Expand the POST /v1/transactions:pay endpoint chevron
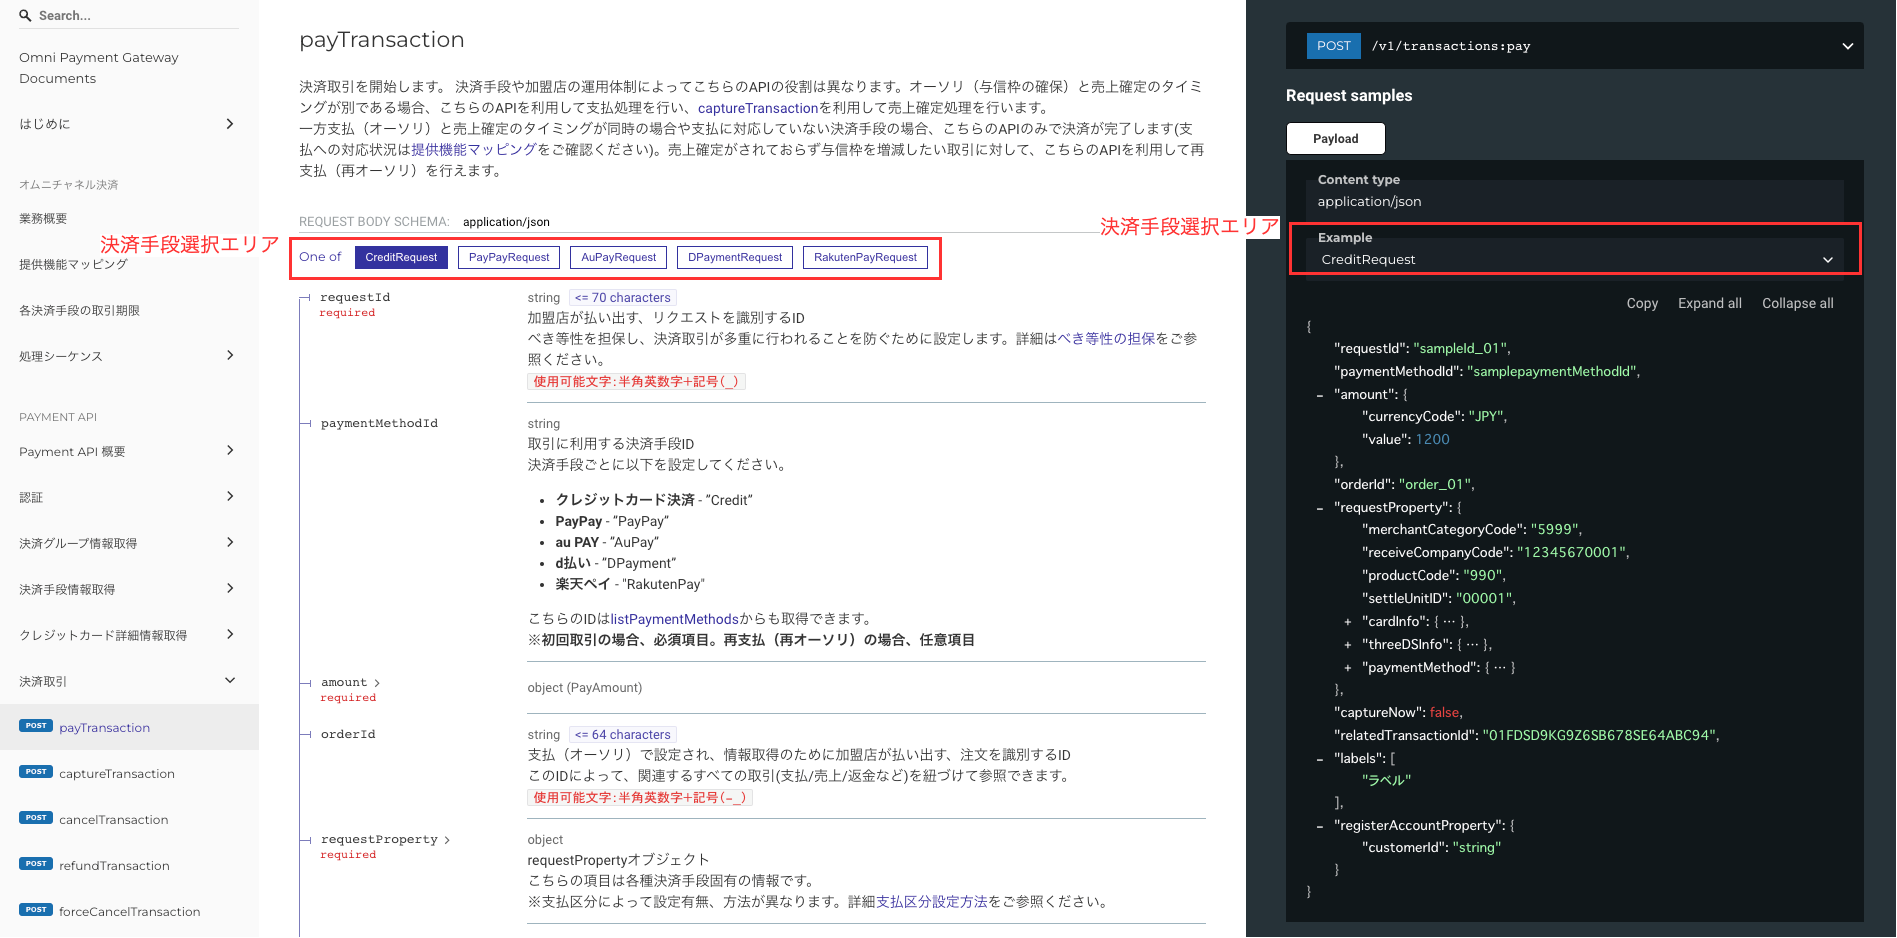Image resolution: width=1897 pixels, height=938 pixels. click(x=1847, y=46)
